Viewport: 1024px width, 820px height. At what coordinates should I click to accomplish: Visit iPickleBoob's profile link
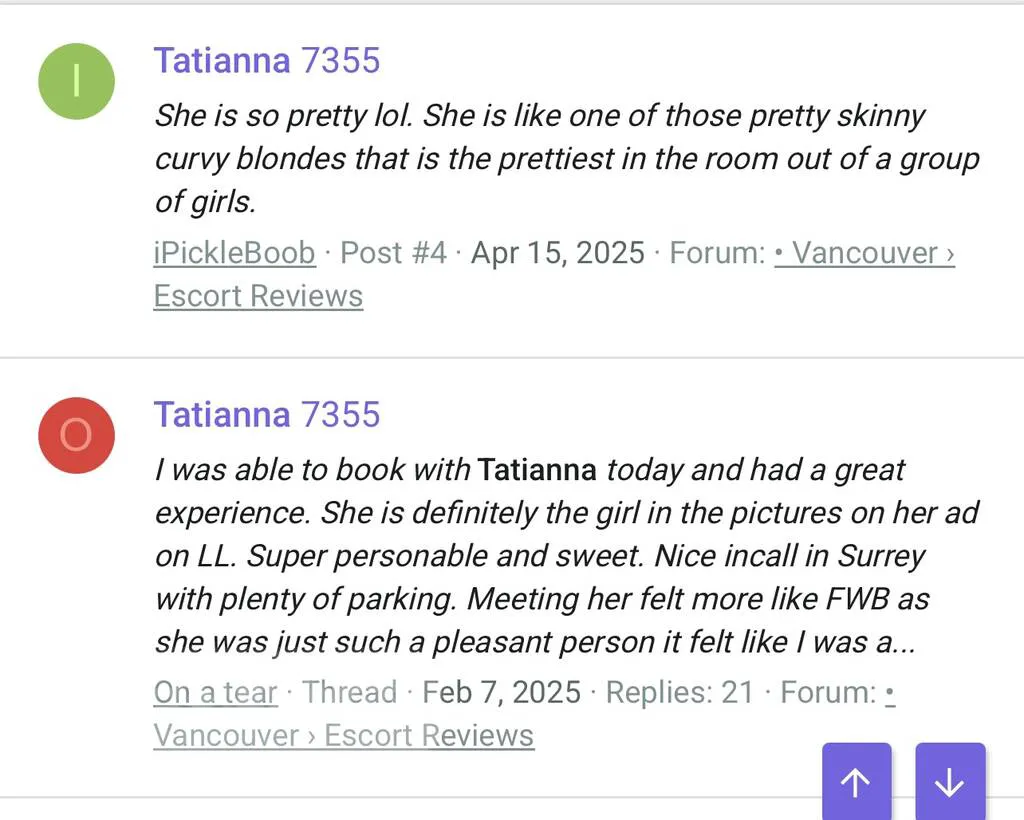coord(233,253)
